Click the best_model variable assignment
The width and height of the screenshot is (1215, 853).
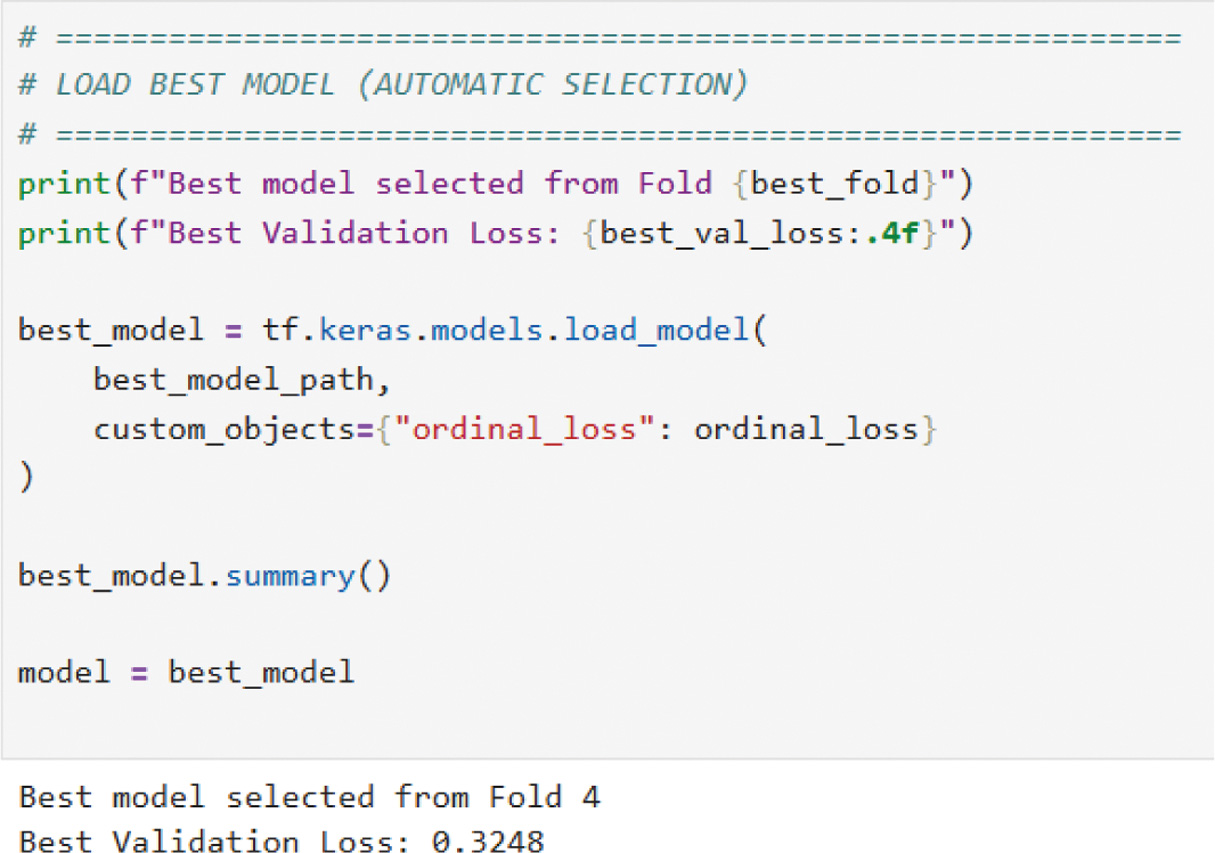click(x=110, y=329)
